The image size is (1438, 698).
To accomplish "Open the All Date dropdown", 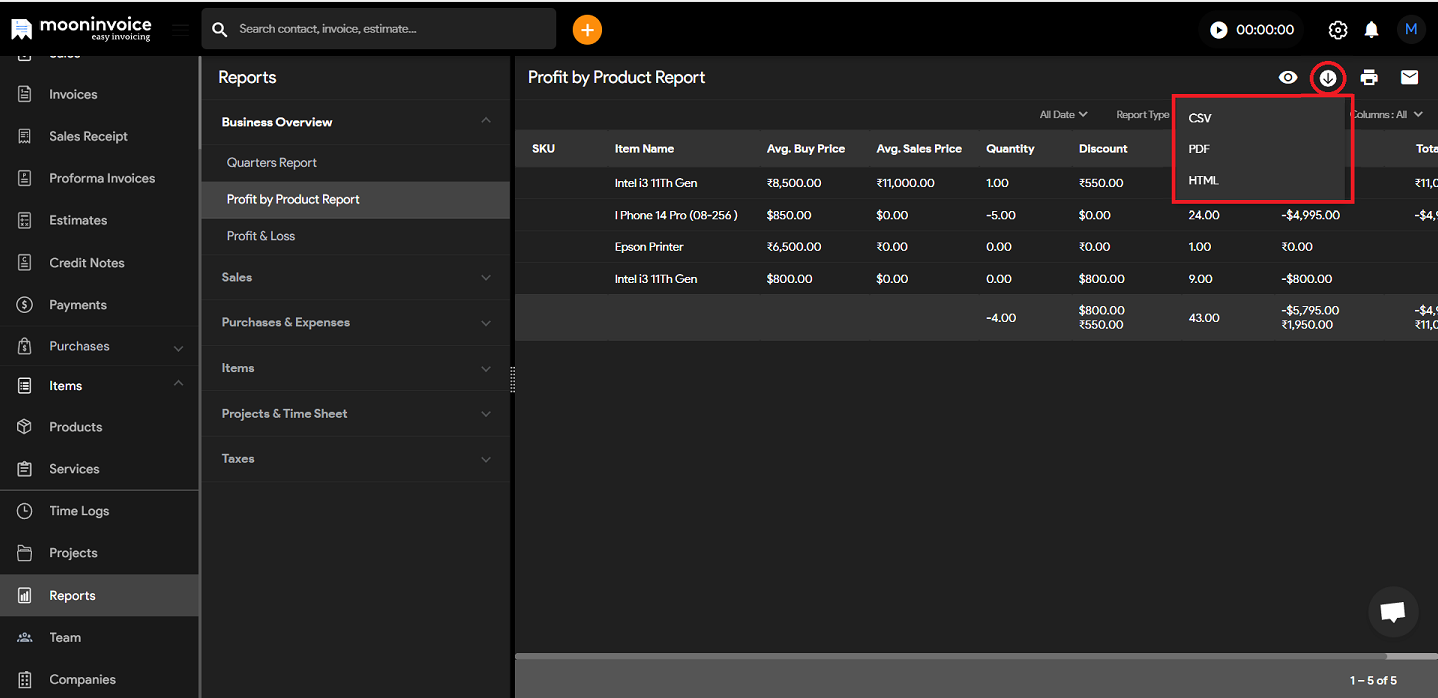I will tap(1063, 115).
